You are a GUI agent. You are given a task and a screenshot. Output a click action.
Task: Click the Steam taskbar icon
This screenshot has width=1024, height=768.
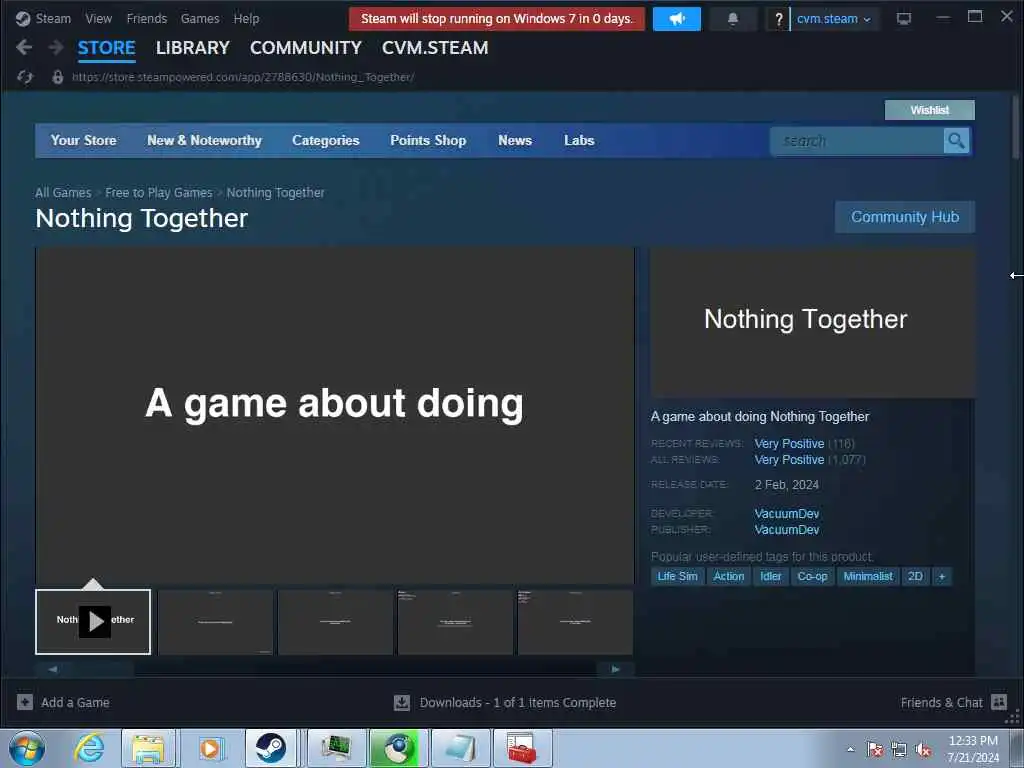pos(270,748)
